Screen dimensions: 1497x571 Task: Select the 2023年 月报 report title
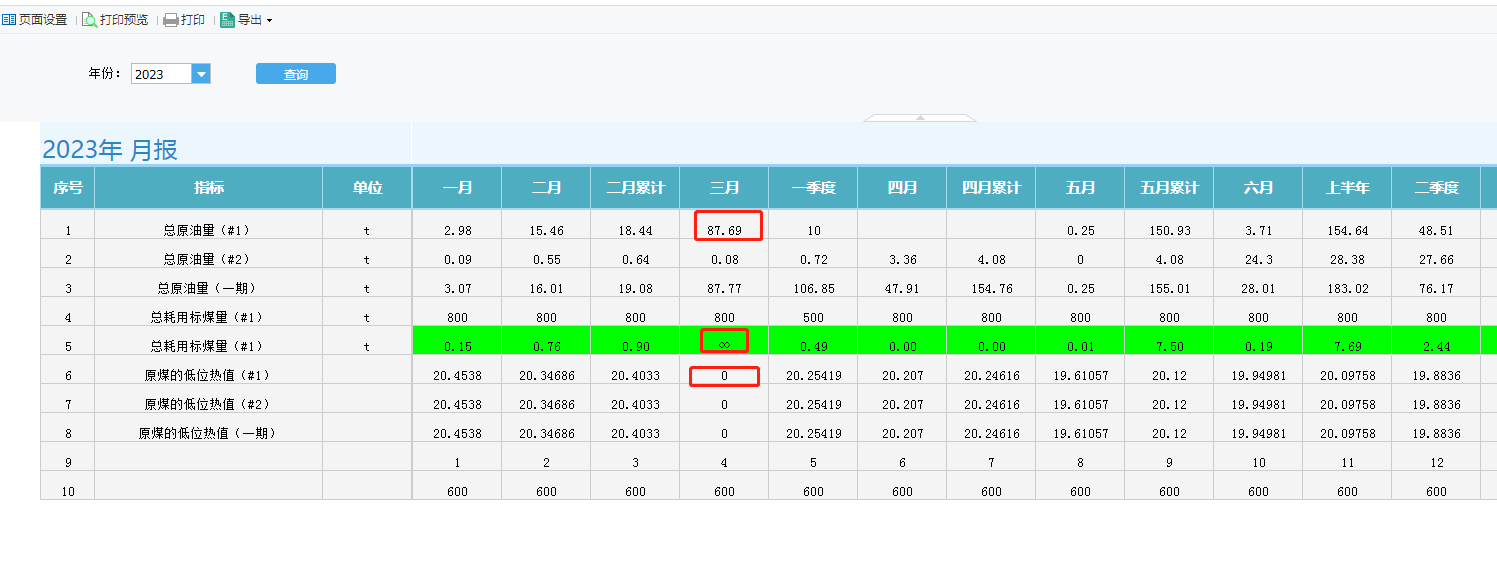coord(110,150)
